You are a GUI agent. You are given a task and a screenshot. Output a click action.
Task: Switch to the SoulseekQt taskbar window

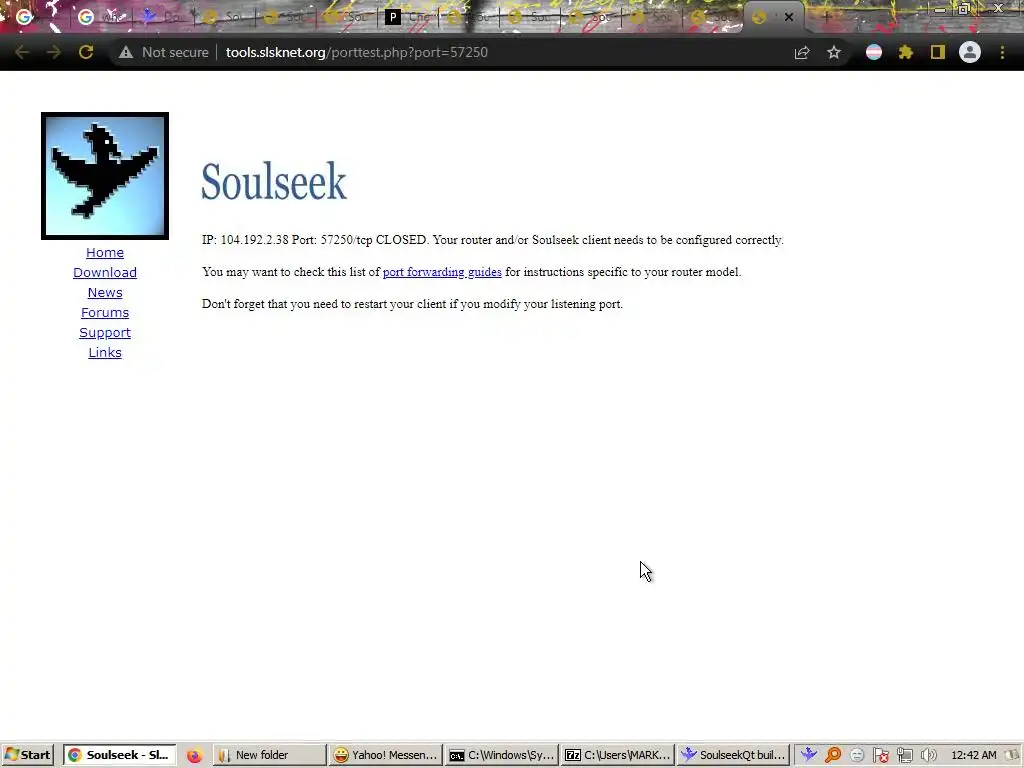point(733,755)
